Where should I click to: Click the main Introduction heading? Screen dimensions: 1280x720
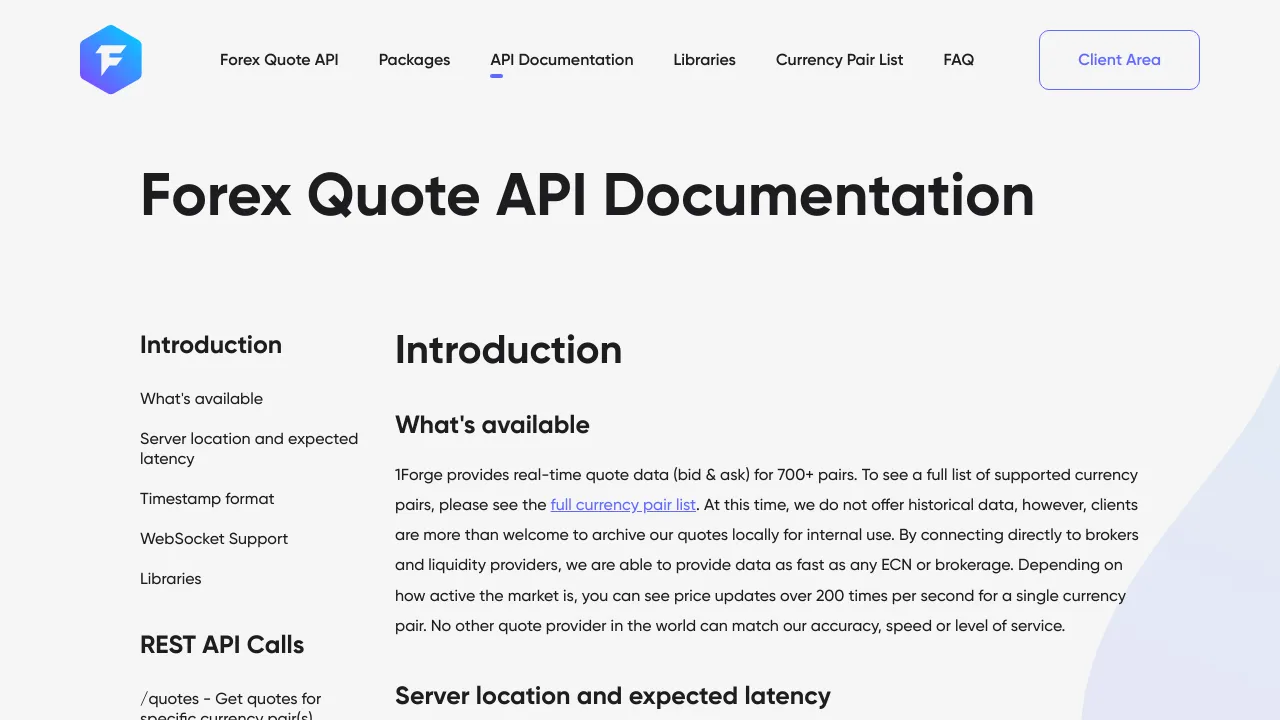coord(508,350)
